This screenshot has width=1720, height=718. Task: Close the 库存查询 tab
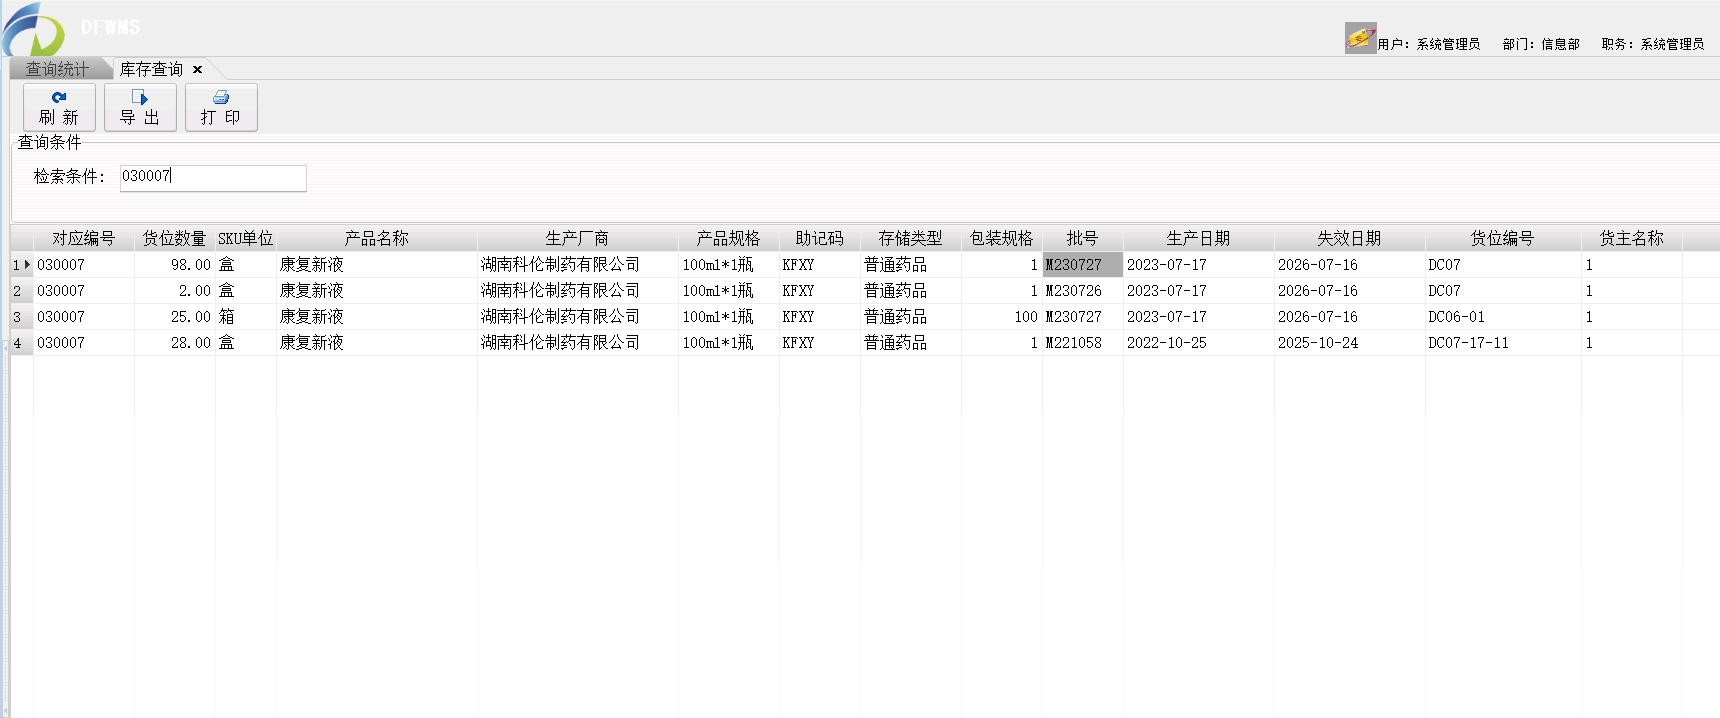(197, 69)
